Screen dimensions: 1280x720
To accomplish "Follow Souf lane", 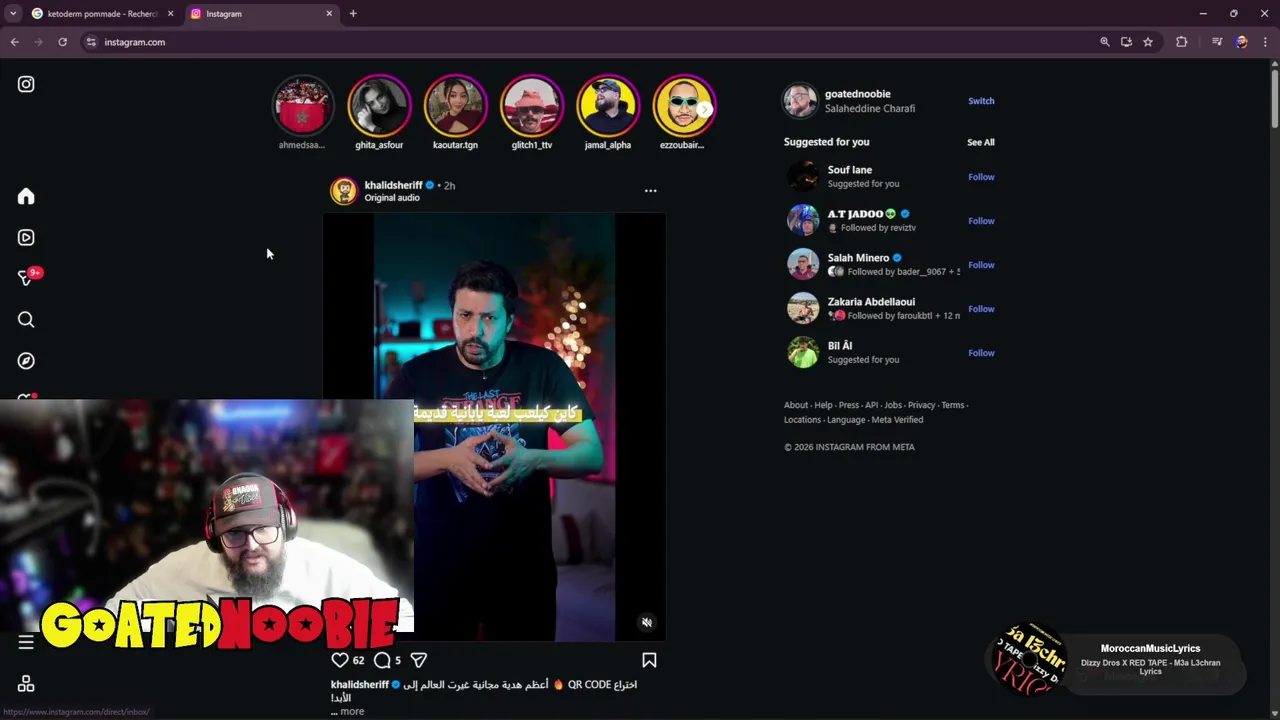I will [981, 177].
